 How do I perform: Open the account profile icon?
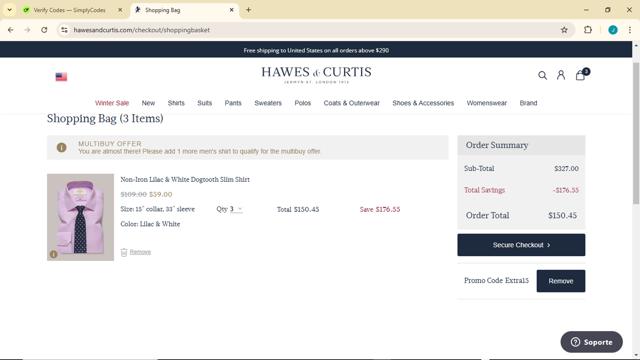click(561, 75)
